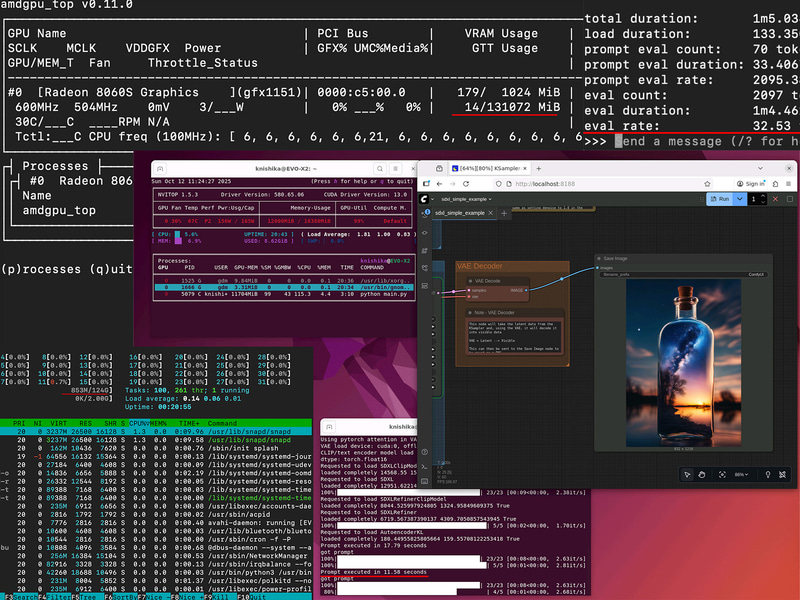Click the new tab icon in nvitop terminal titlebar
The width and height of the screenshot is (800, 600).
160,168
